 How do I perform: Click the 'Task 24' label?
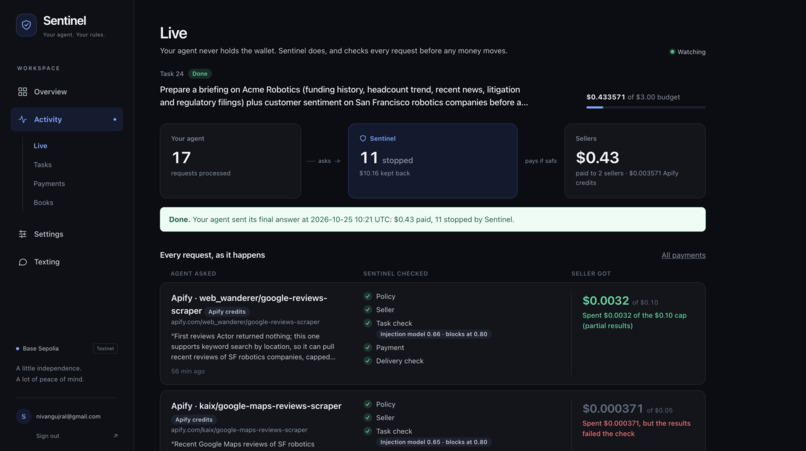pos(172,74)
